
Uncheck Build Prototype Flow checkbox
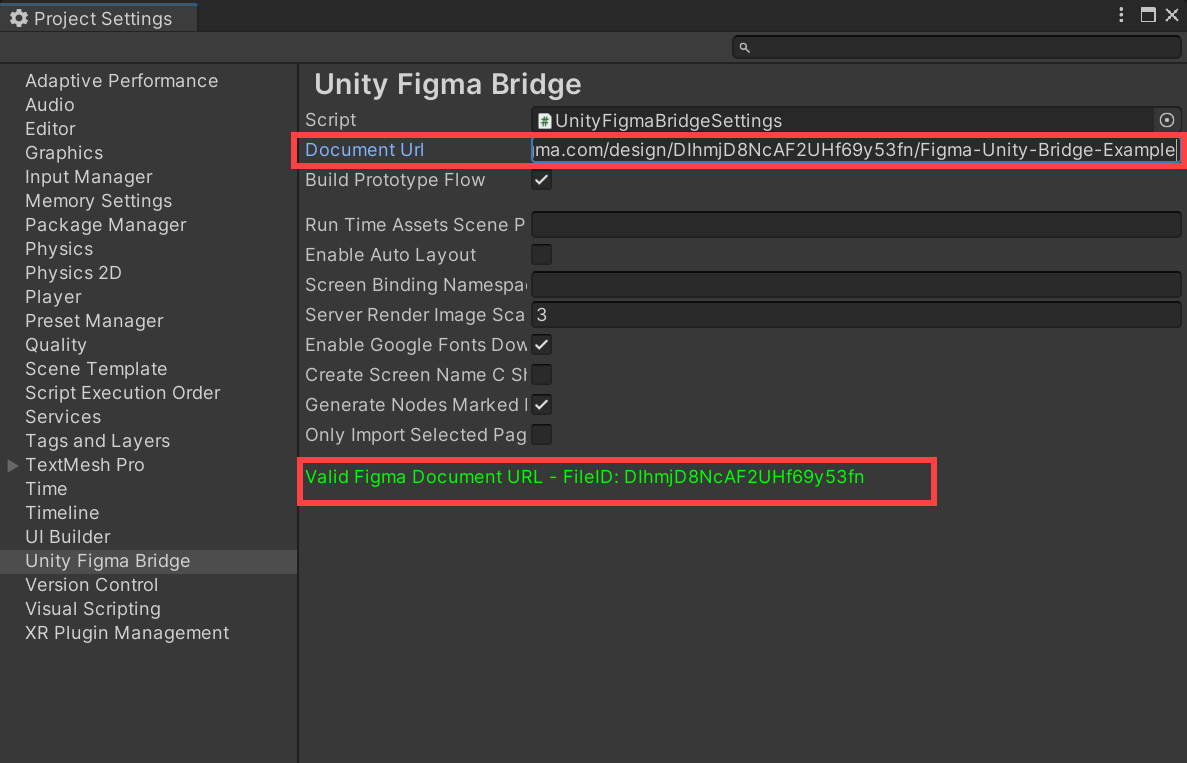click(x=541, y=180)
